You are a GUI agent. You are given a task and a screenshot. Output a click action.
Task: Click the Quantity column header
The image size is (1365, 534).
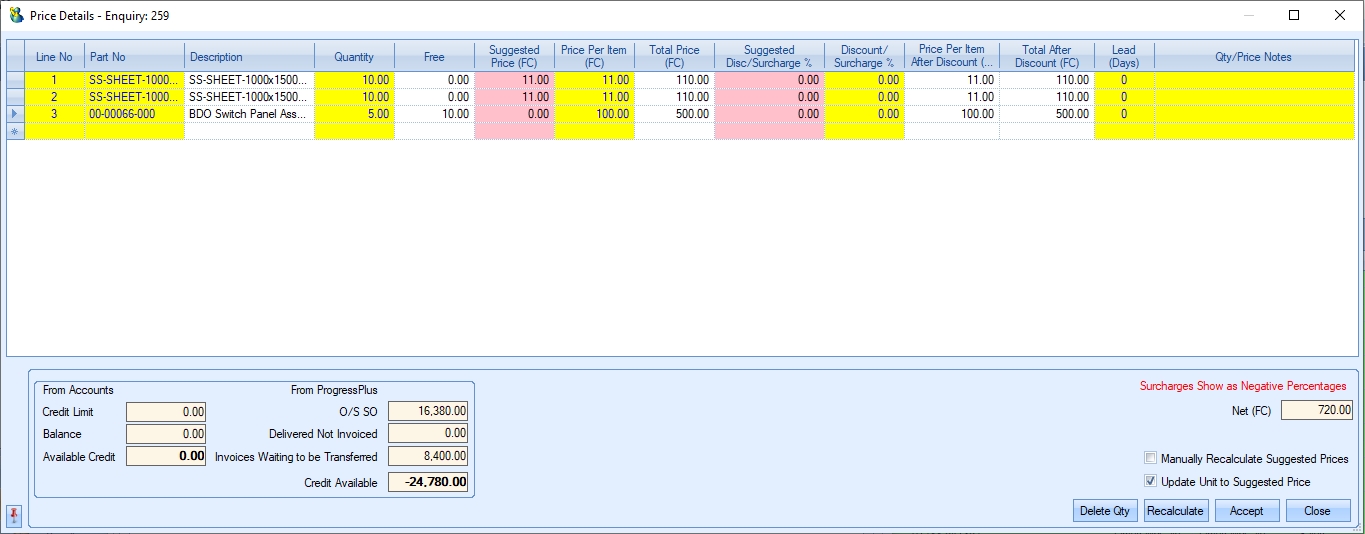(354, 57)
